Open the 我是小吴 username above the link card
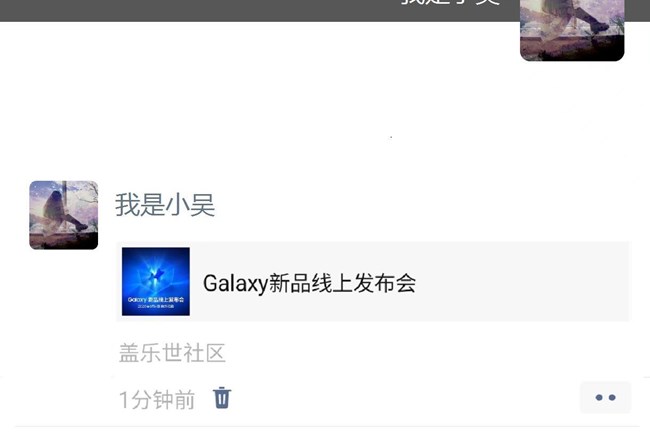The image size is (650, 433). (x=165, y=205)
